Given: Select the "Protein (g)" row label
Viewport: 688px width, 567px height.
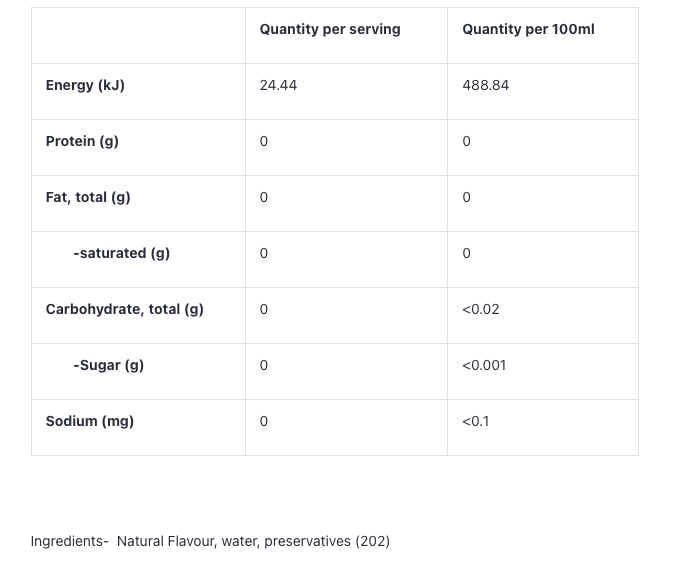Looking at the screenshot, I should click(x=82, y=141).
